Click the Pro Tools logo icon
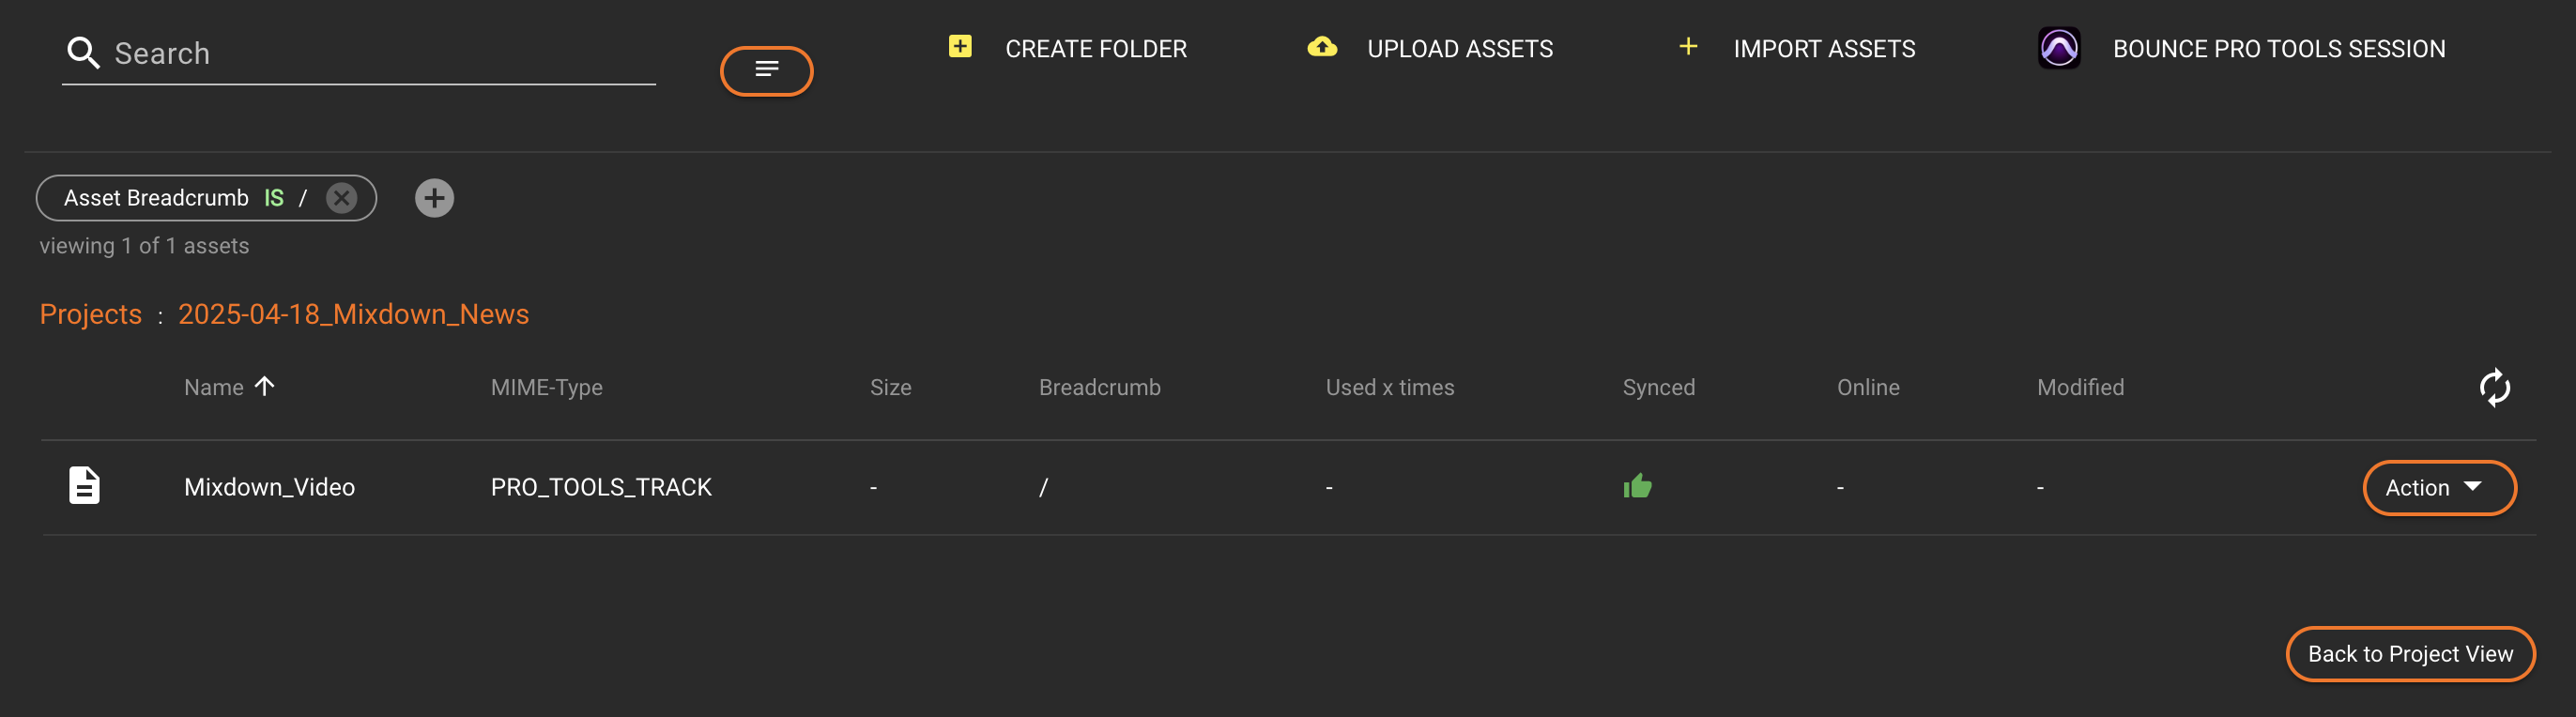2576x717 pixels. [x=2058, y=48]
